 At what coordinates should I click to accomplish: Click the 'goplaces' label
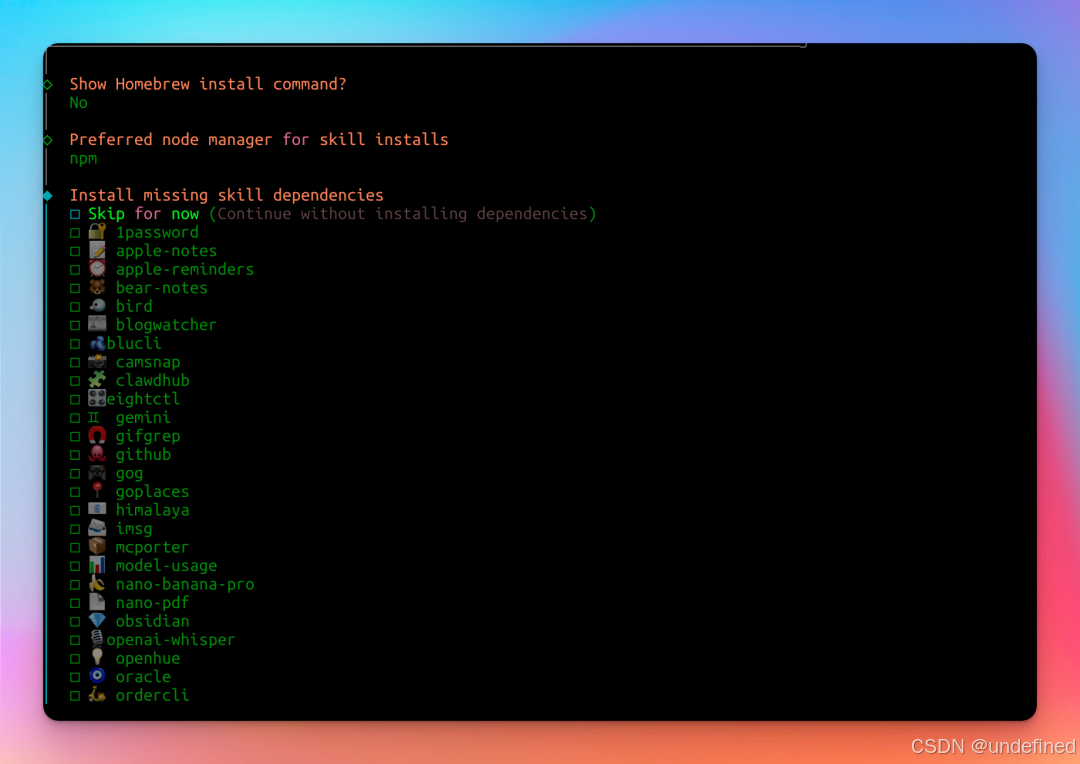[x=152, y=492]
